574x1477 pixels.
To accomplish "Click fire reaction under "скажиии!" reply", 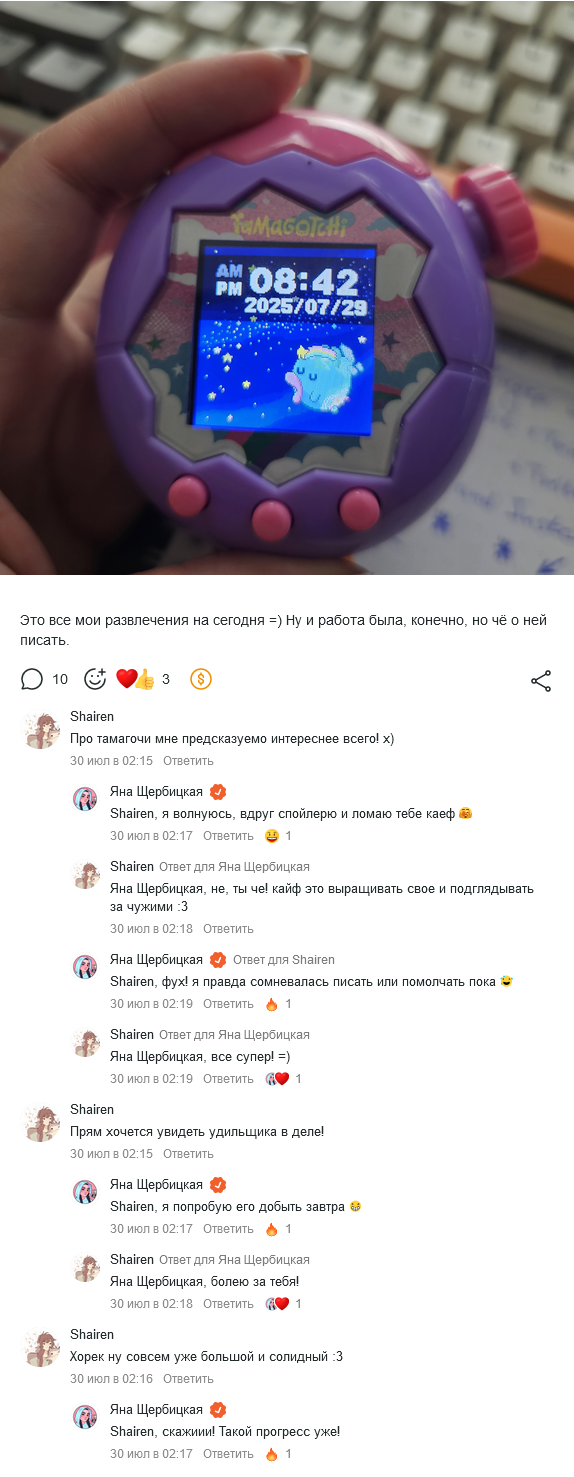I will pyautogui.click(x=271, y=1454).
